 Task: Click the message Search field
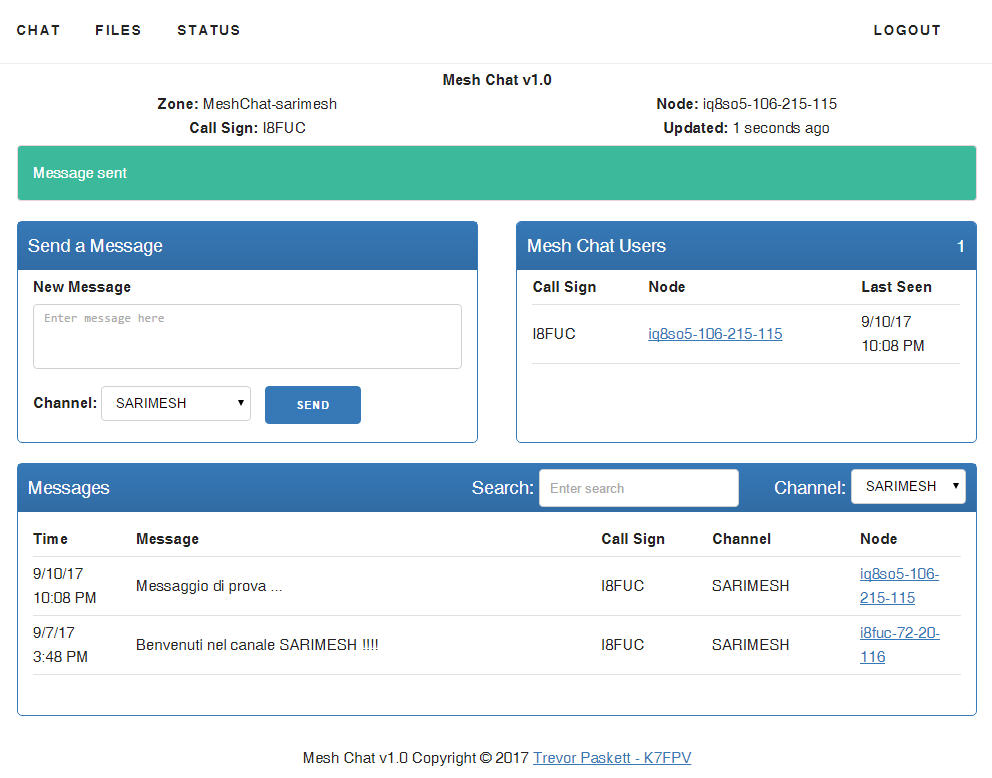click(x=638, y=488)
